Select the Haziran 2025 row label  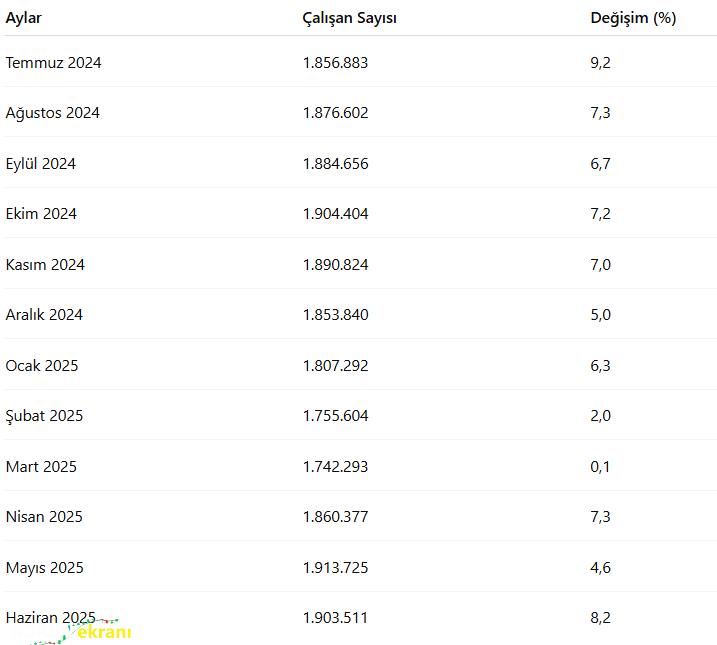coord(50,618)
